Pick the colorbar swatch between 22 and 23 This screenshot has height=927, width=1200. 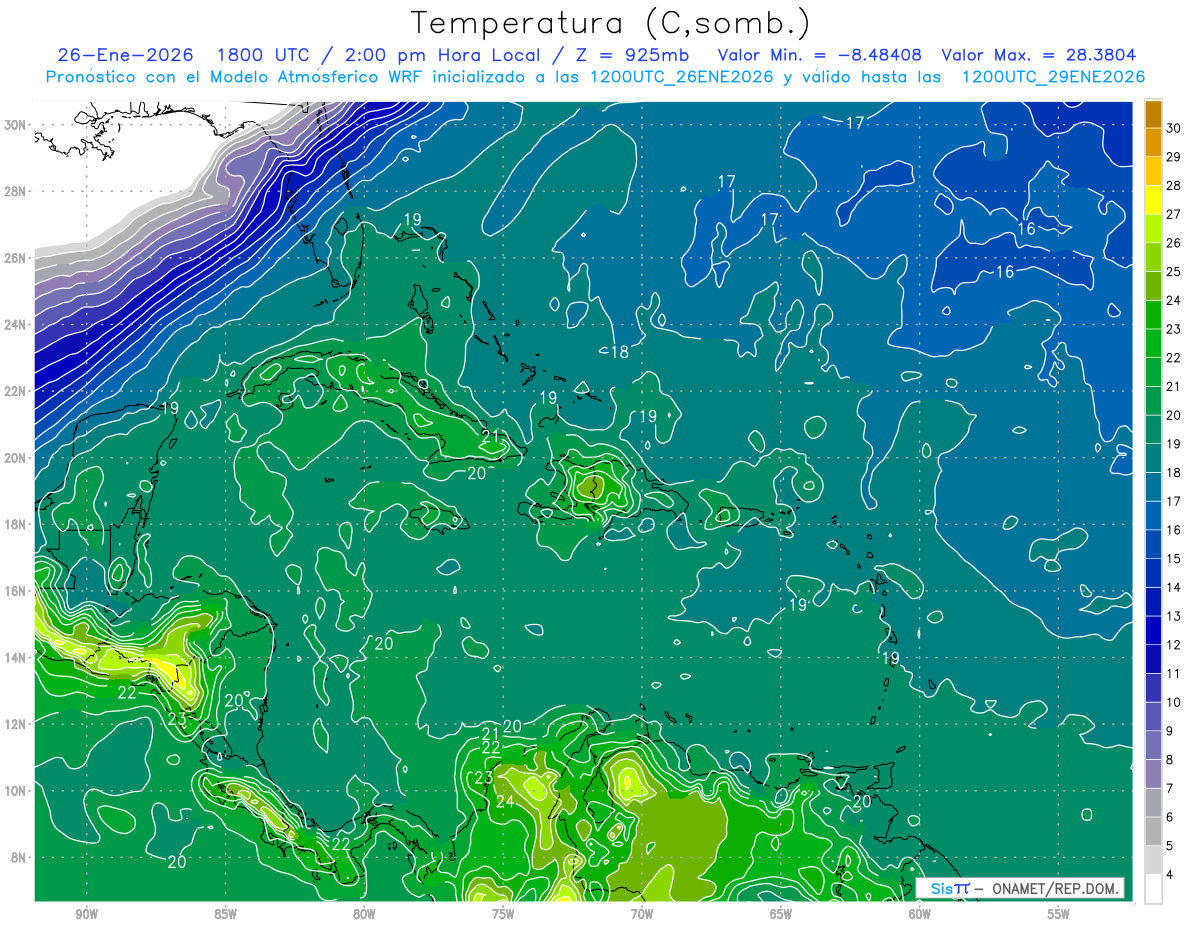1154,343
